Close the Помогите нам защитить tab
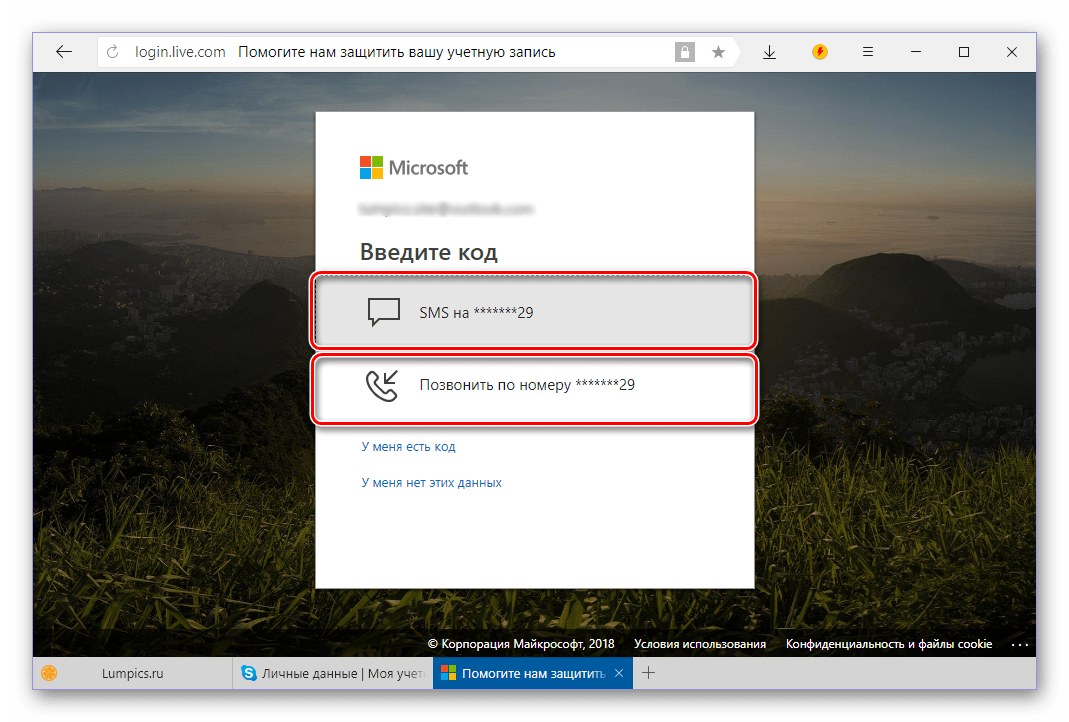The width and height of the screenshot is (1069, 722). pos(619,674)
